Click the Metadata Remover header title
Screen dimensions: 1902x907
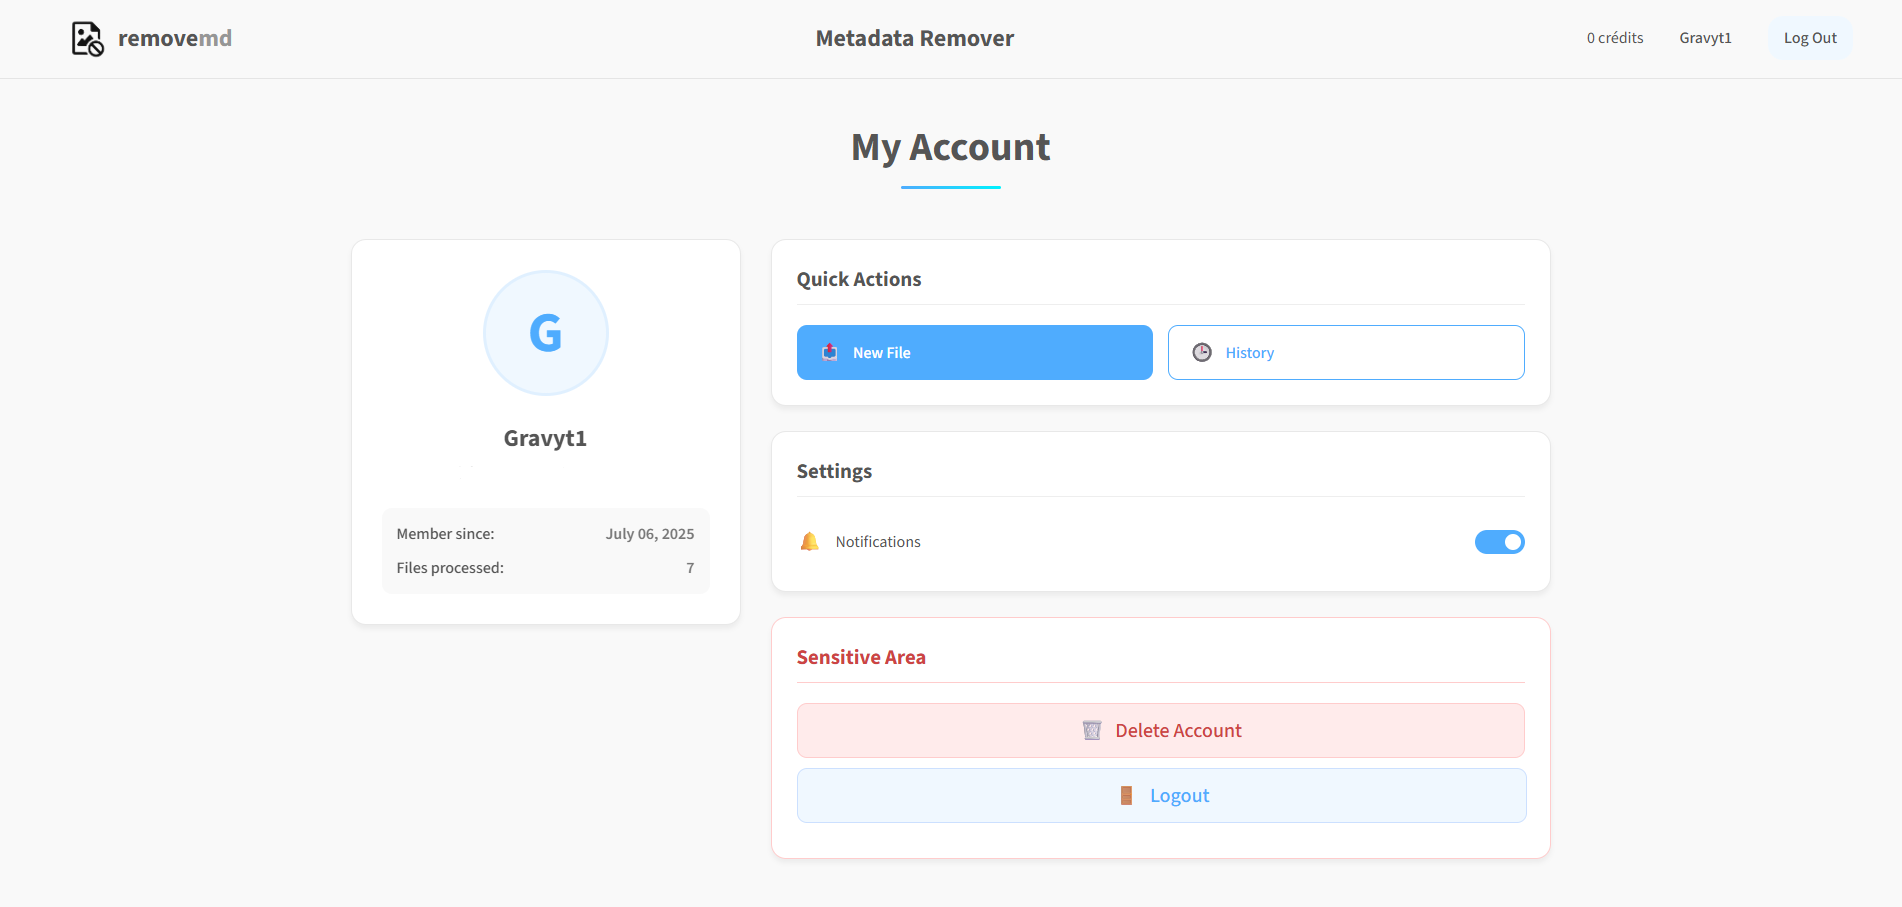(915, 38)
